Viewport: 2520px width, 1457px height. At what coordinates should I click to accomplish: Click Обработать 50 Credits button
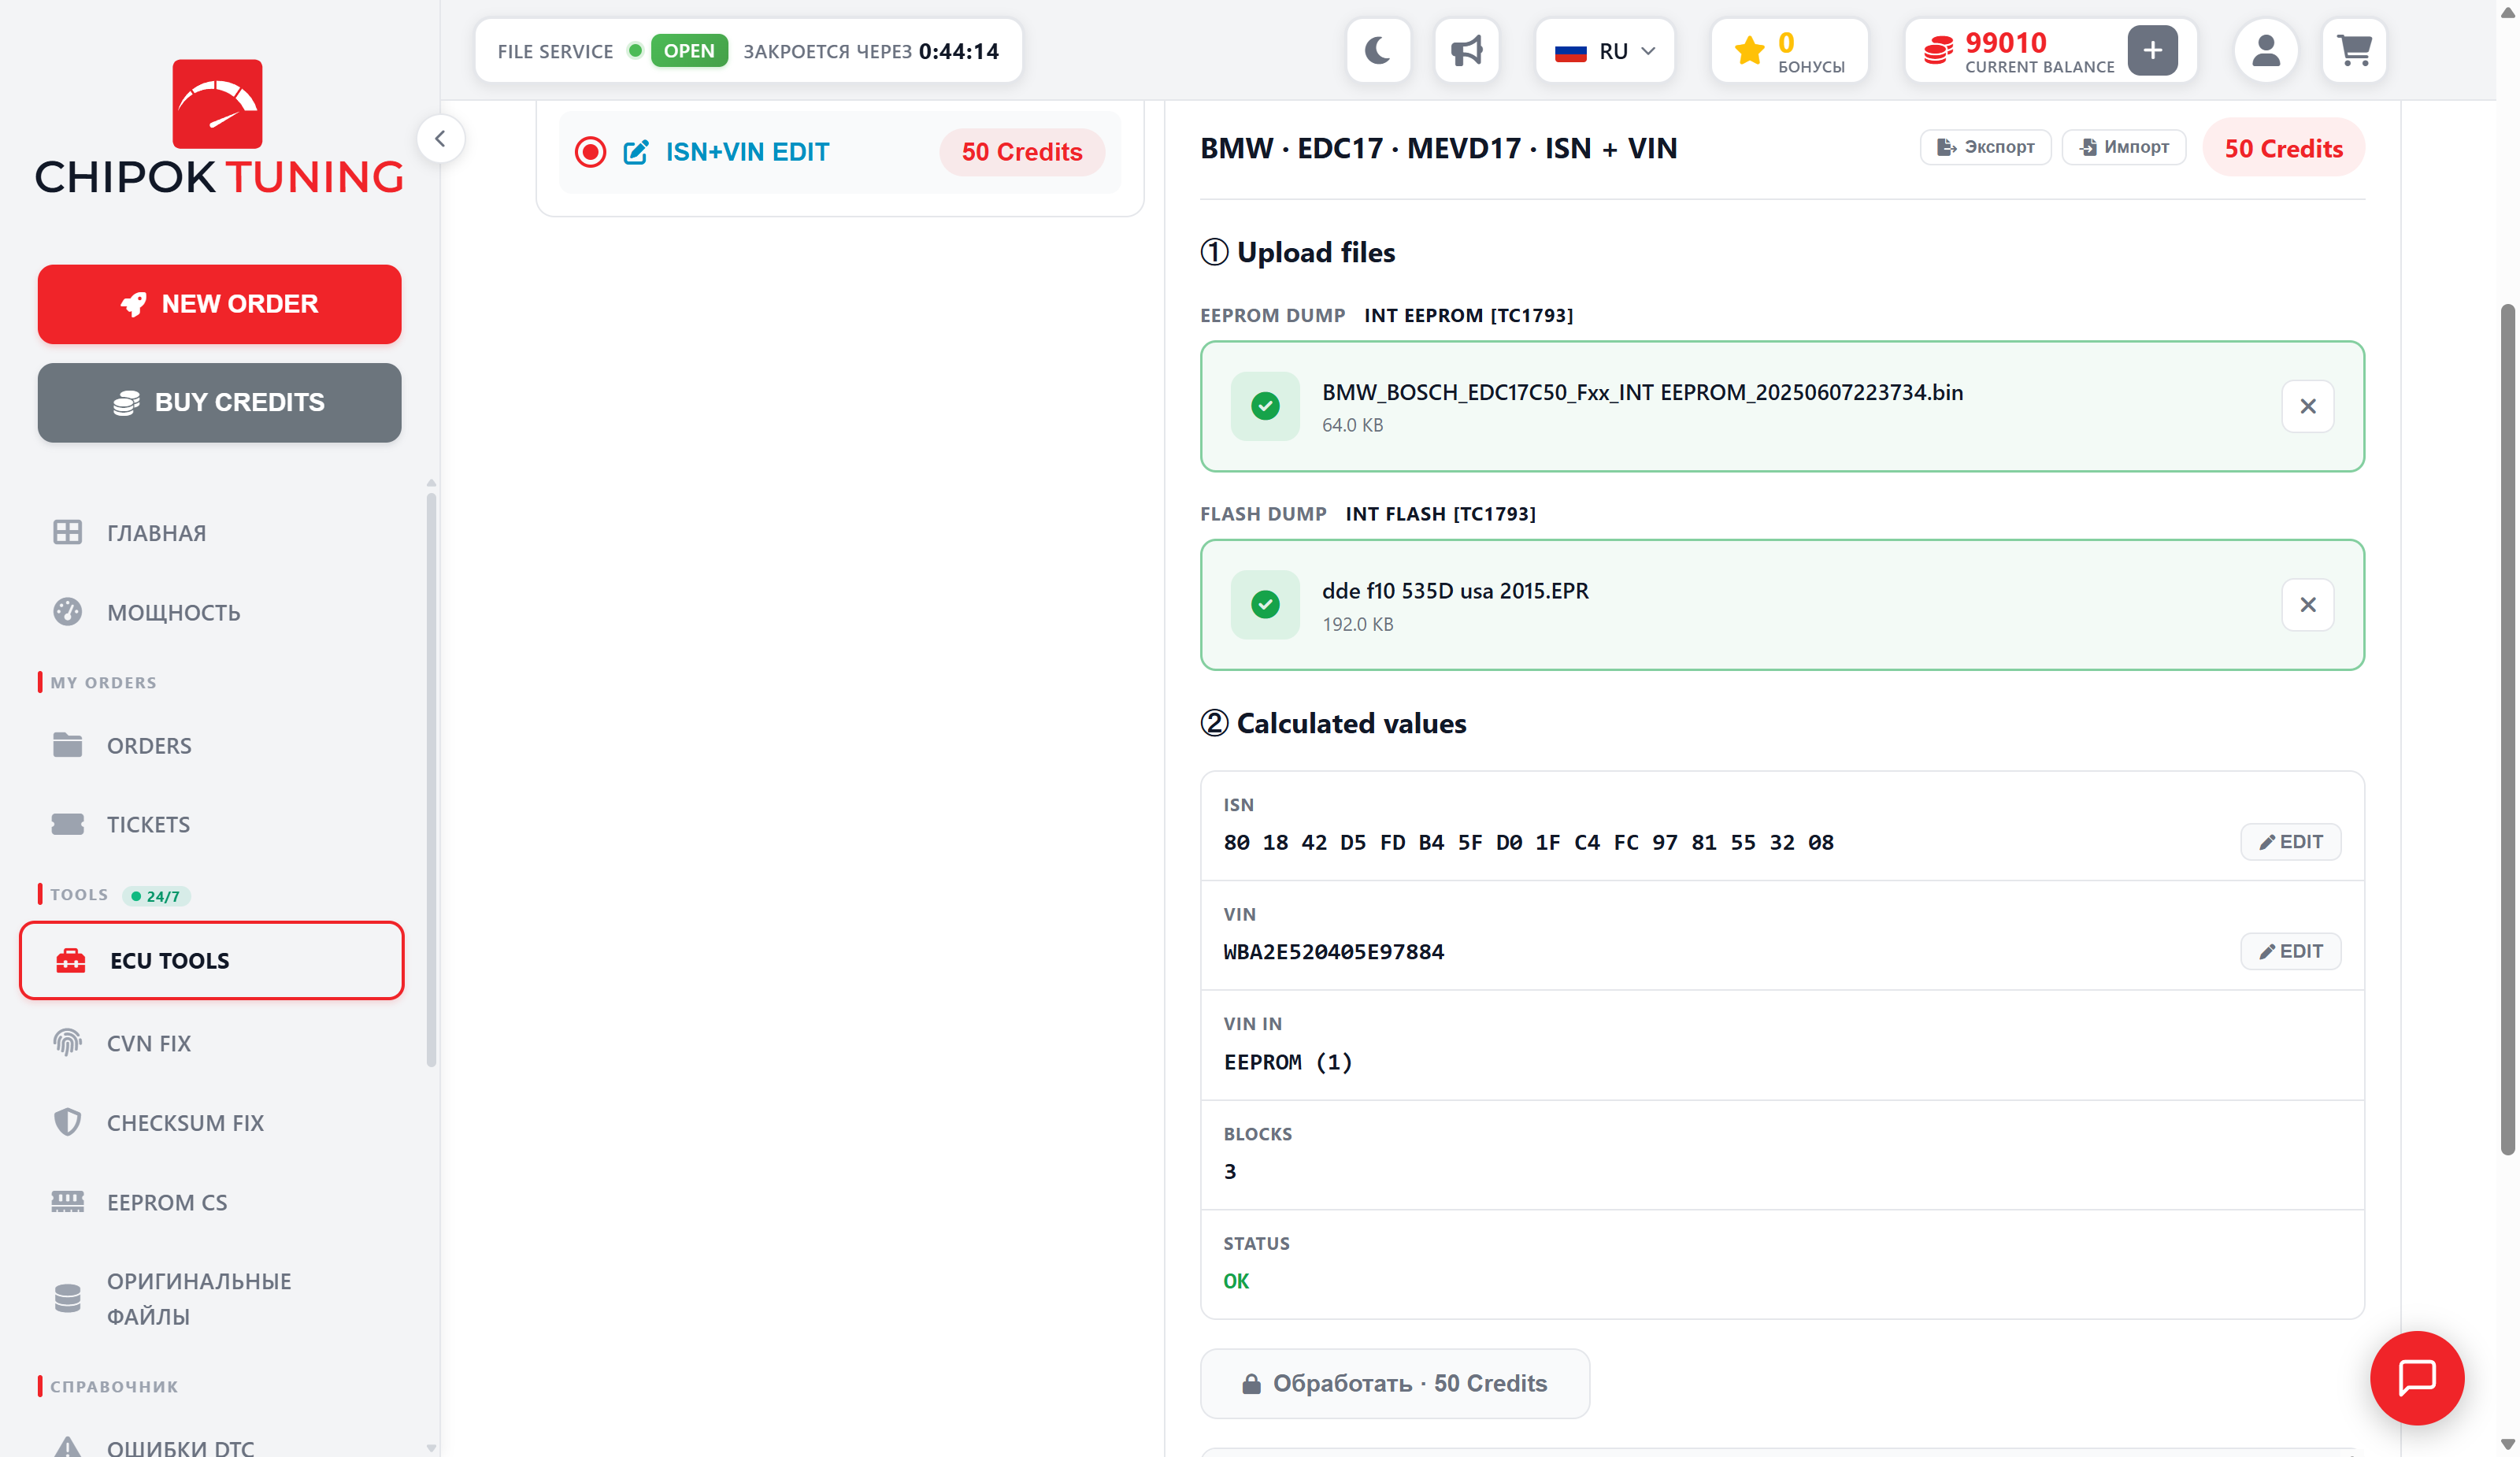point(1395,1383)
